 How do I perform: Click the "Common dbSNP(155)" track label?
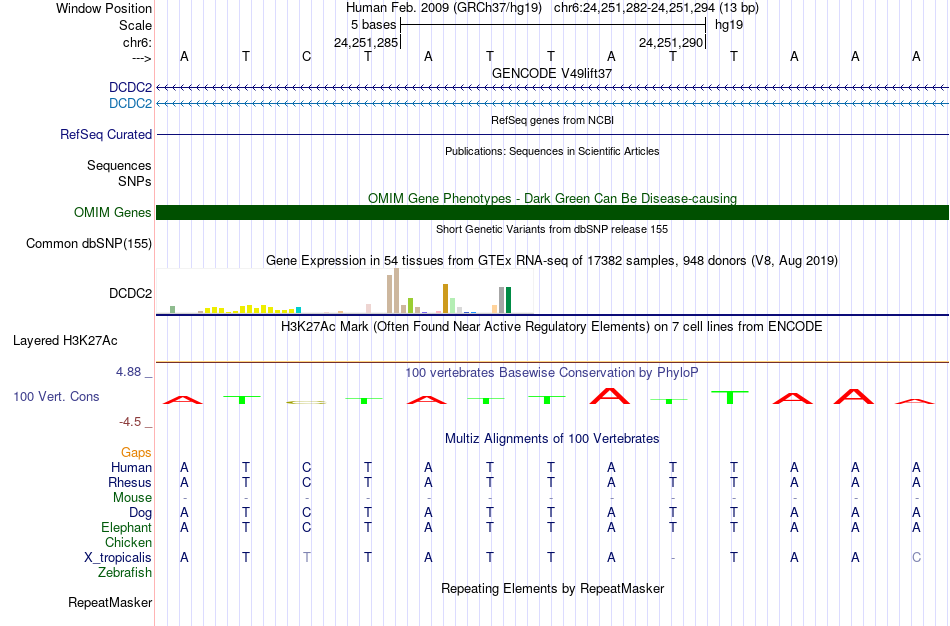[88, 243]
